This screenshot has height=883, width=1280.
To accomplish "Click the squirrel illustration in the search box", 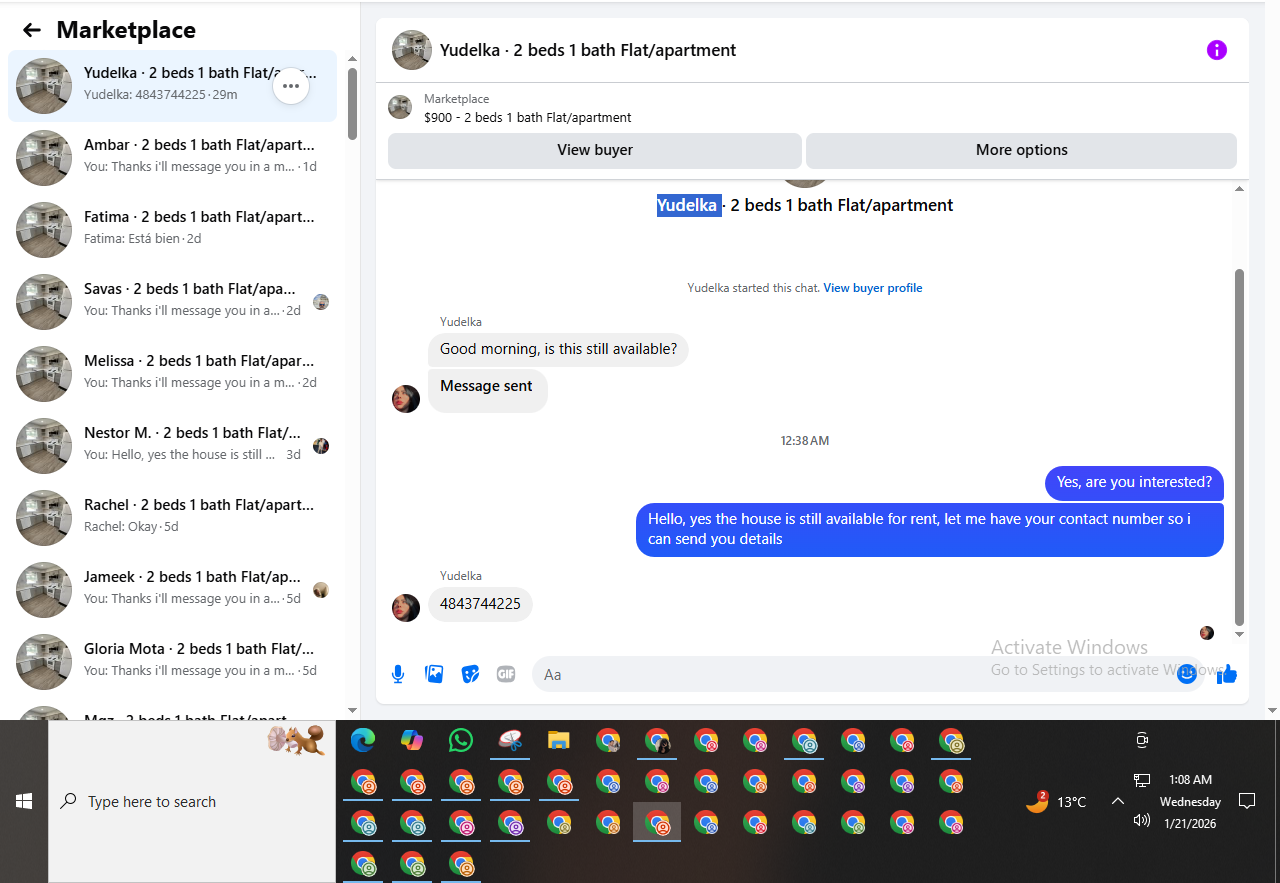I will [x=297, y=740].
